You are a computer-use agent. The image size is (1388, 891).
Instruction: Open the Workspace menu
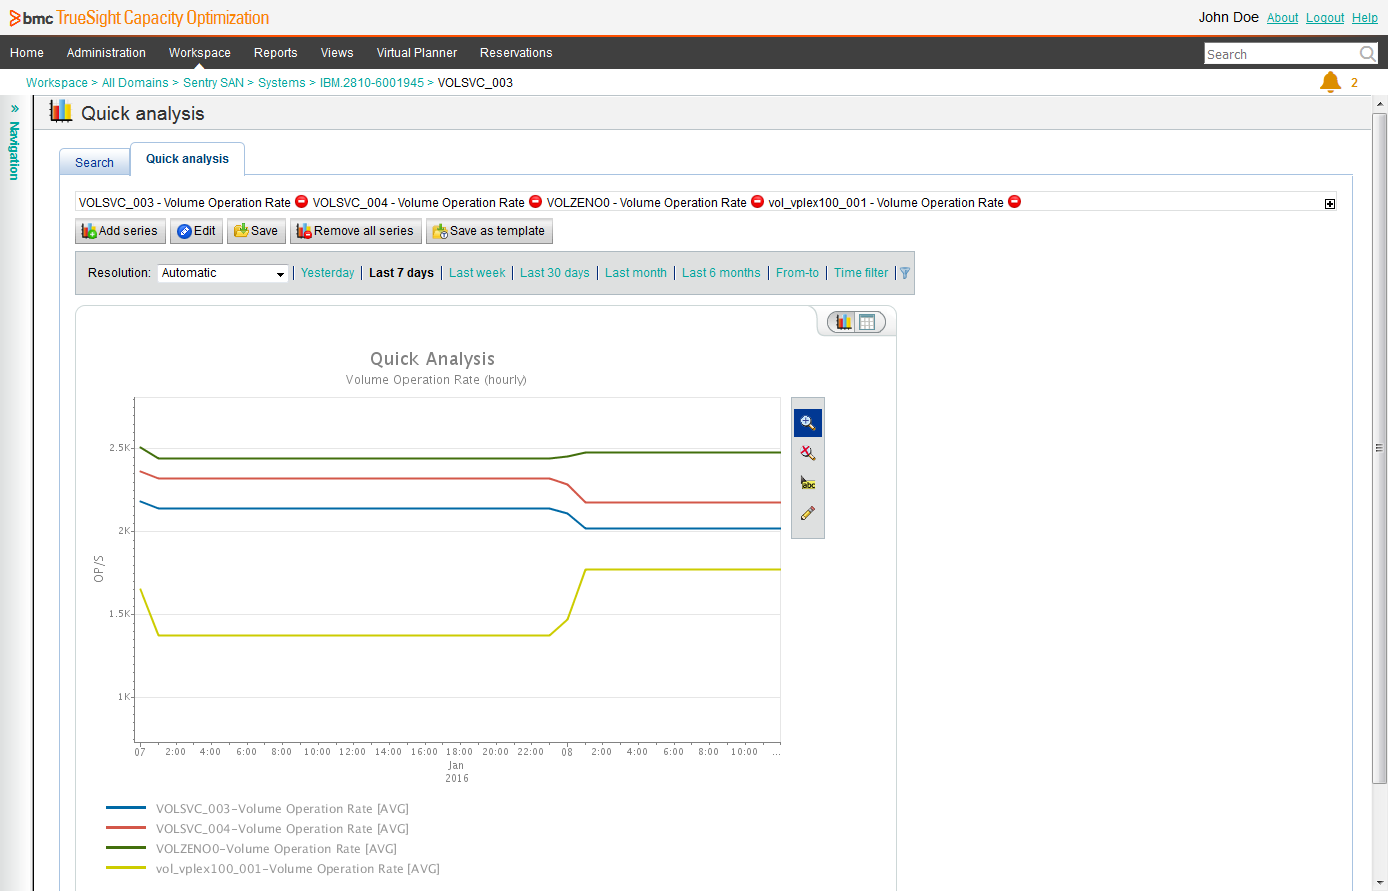(x=199, y=53)
